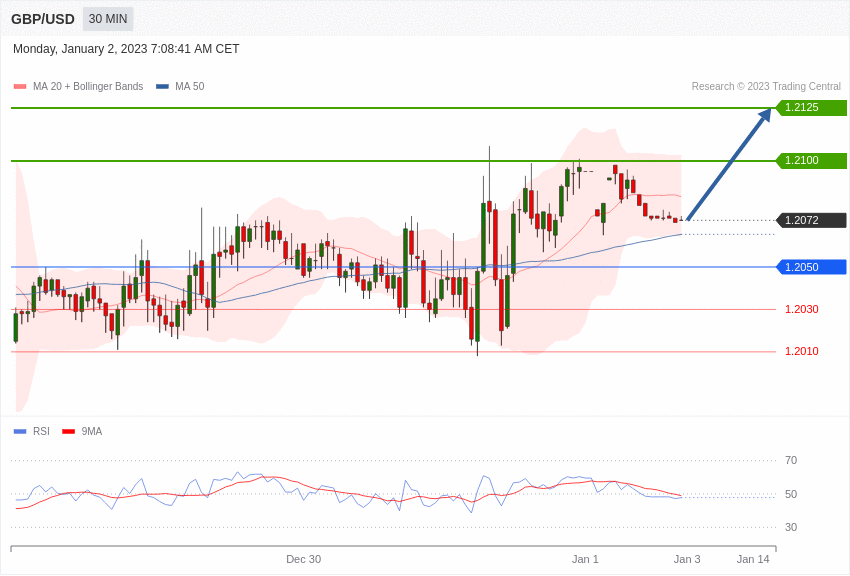This screenshot has height=576, width=850.
Task: Click the Jan 1 date axis label
Action: click(x=585, y=559)
